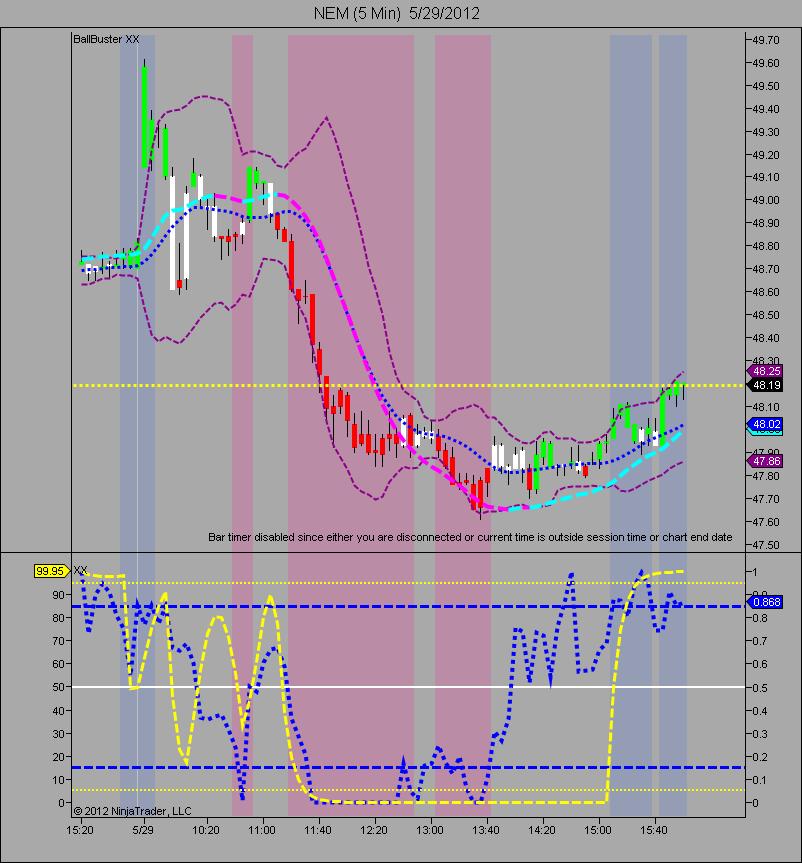Click the 11:00 time axis label
Viewport: 802px width, 863px height.
263,829
